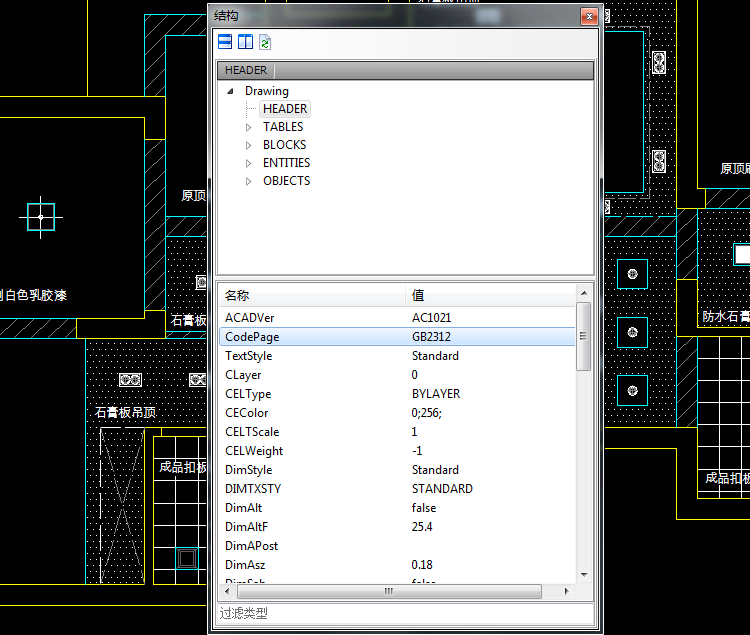The image size is (750, 635).
Task: Select the DIMTXSTY property row
Action: tap(397, 489)
